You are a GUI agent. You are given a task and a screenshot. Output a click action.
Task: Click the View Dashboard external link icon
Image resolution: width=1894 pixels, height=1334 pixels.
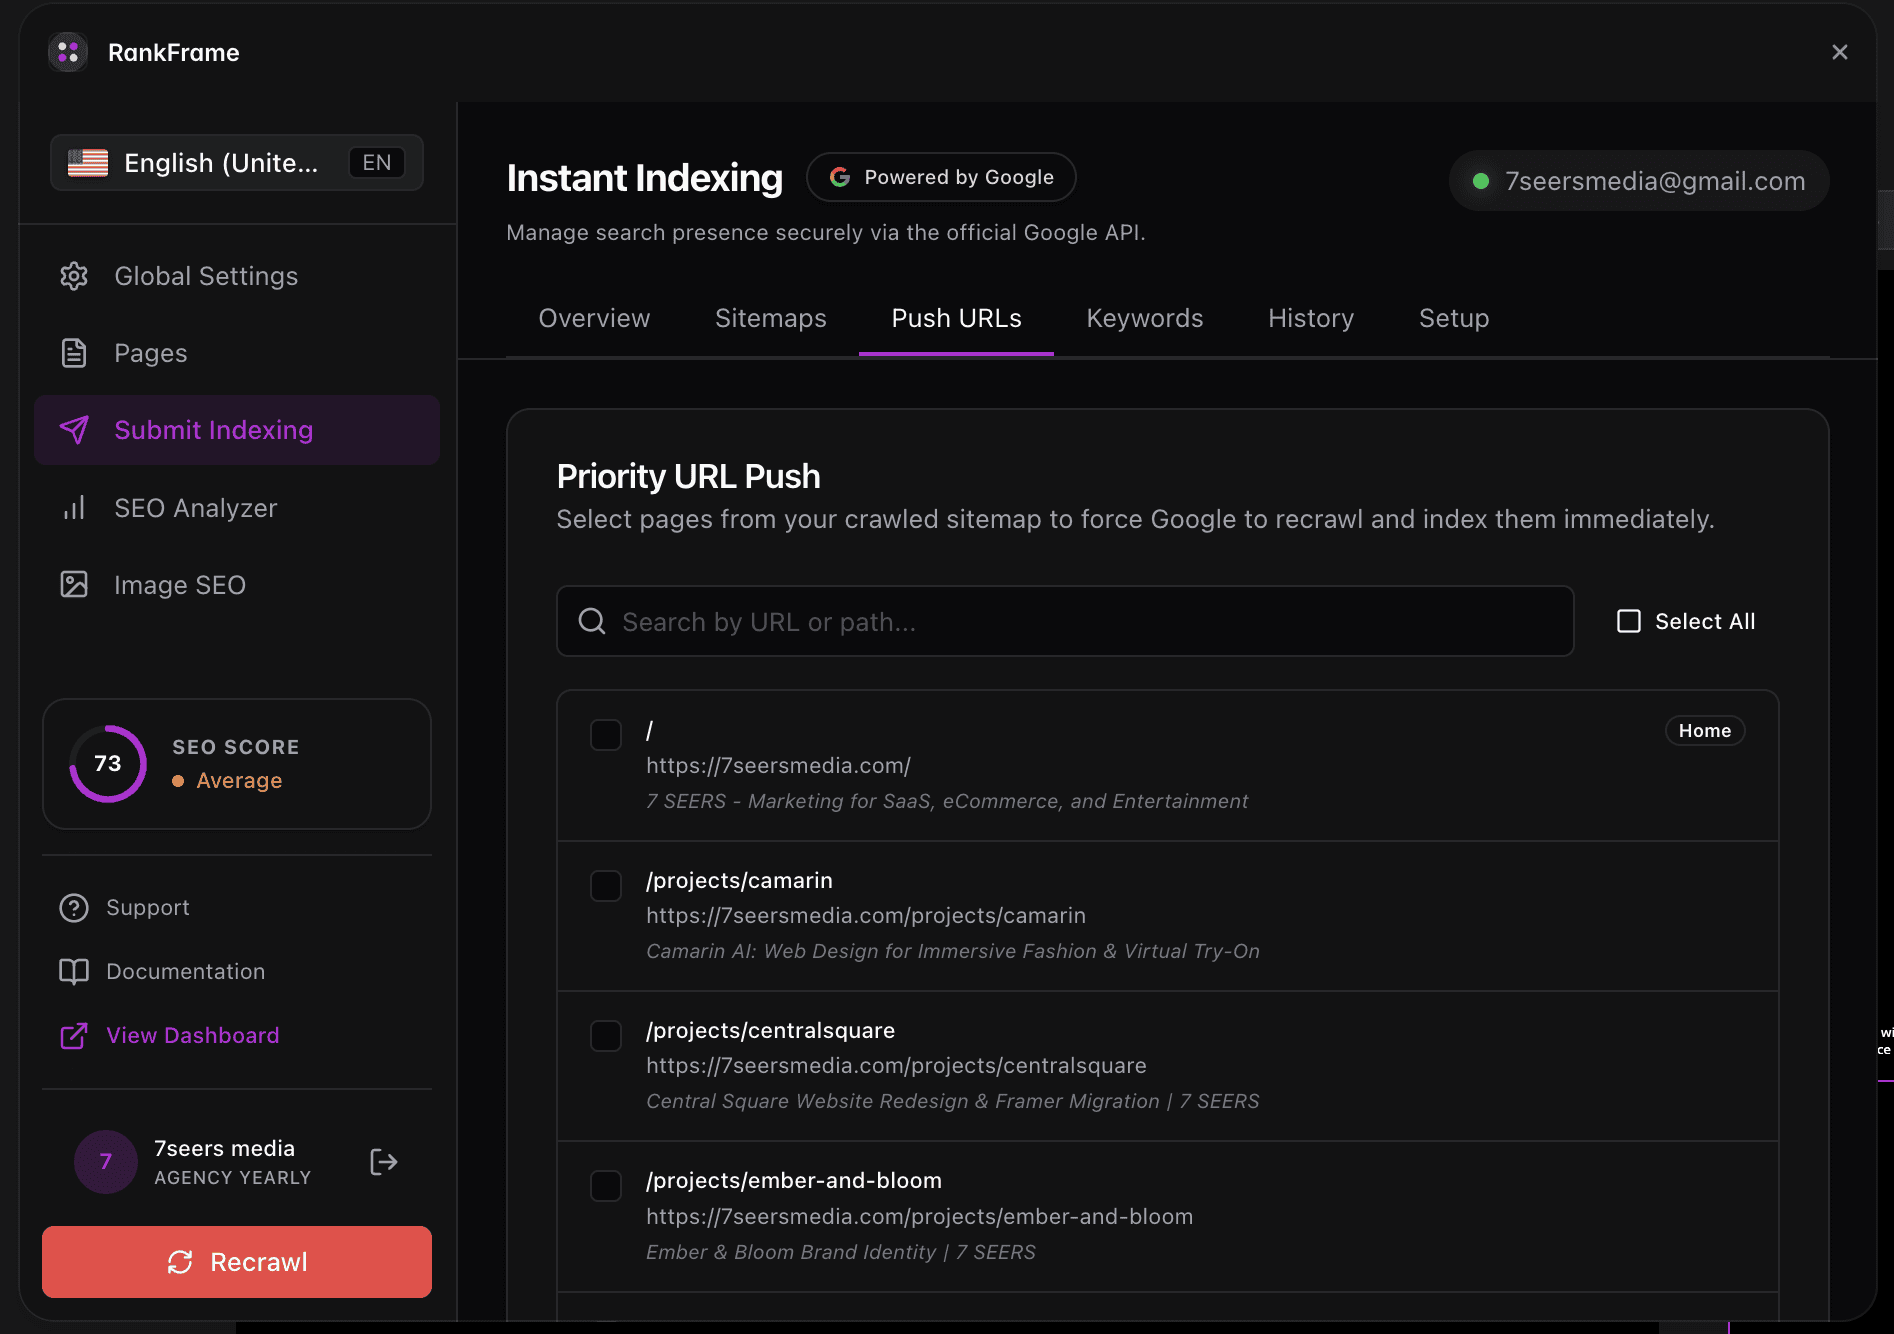(74, 1036)
